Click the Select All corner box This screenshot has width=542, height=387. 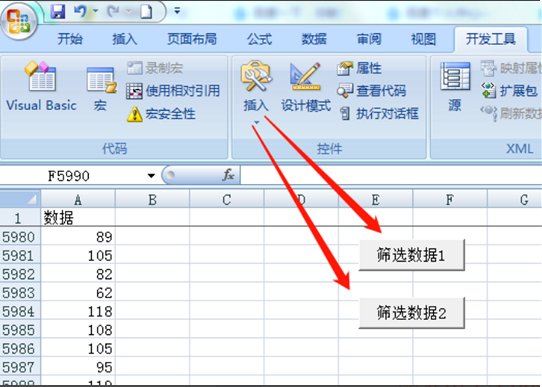coord(20,199)
